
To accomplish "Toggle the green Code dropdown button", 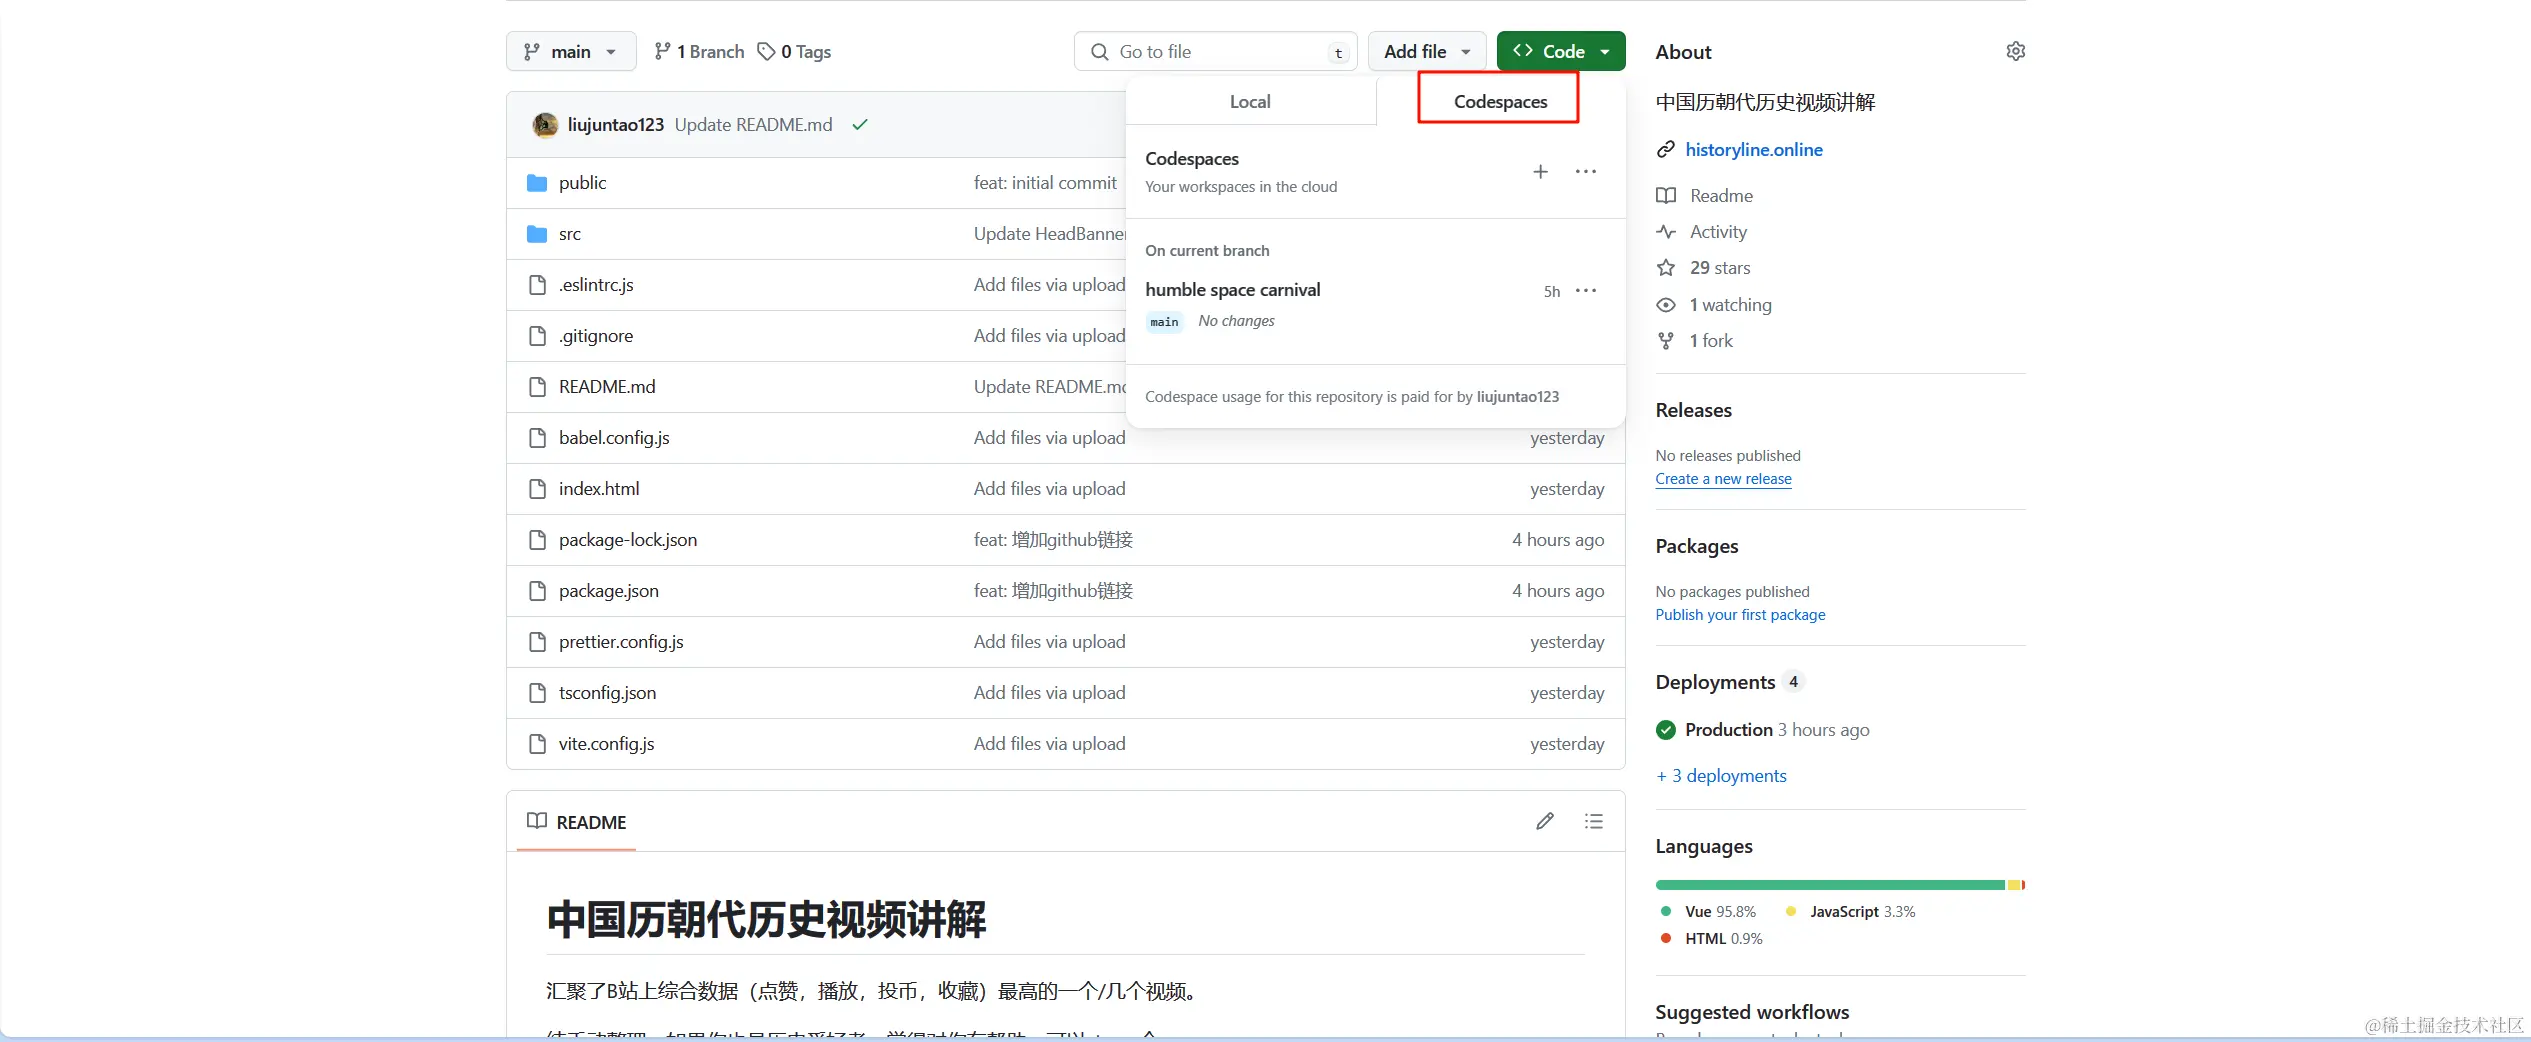I will 1561,51.
